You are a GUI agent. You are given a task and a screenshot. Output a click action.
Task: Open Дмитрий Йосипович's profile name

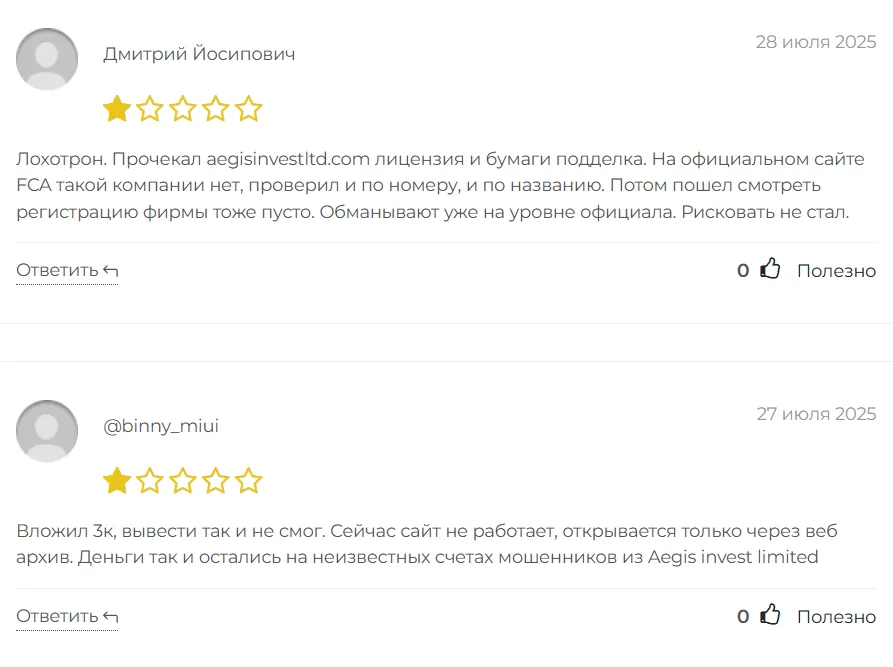coord(199,54)
